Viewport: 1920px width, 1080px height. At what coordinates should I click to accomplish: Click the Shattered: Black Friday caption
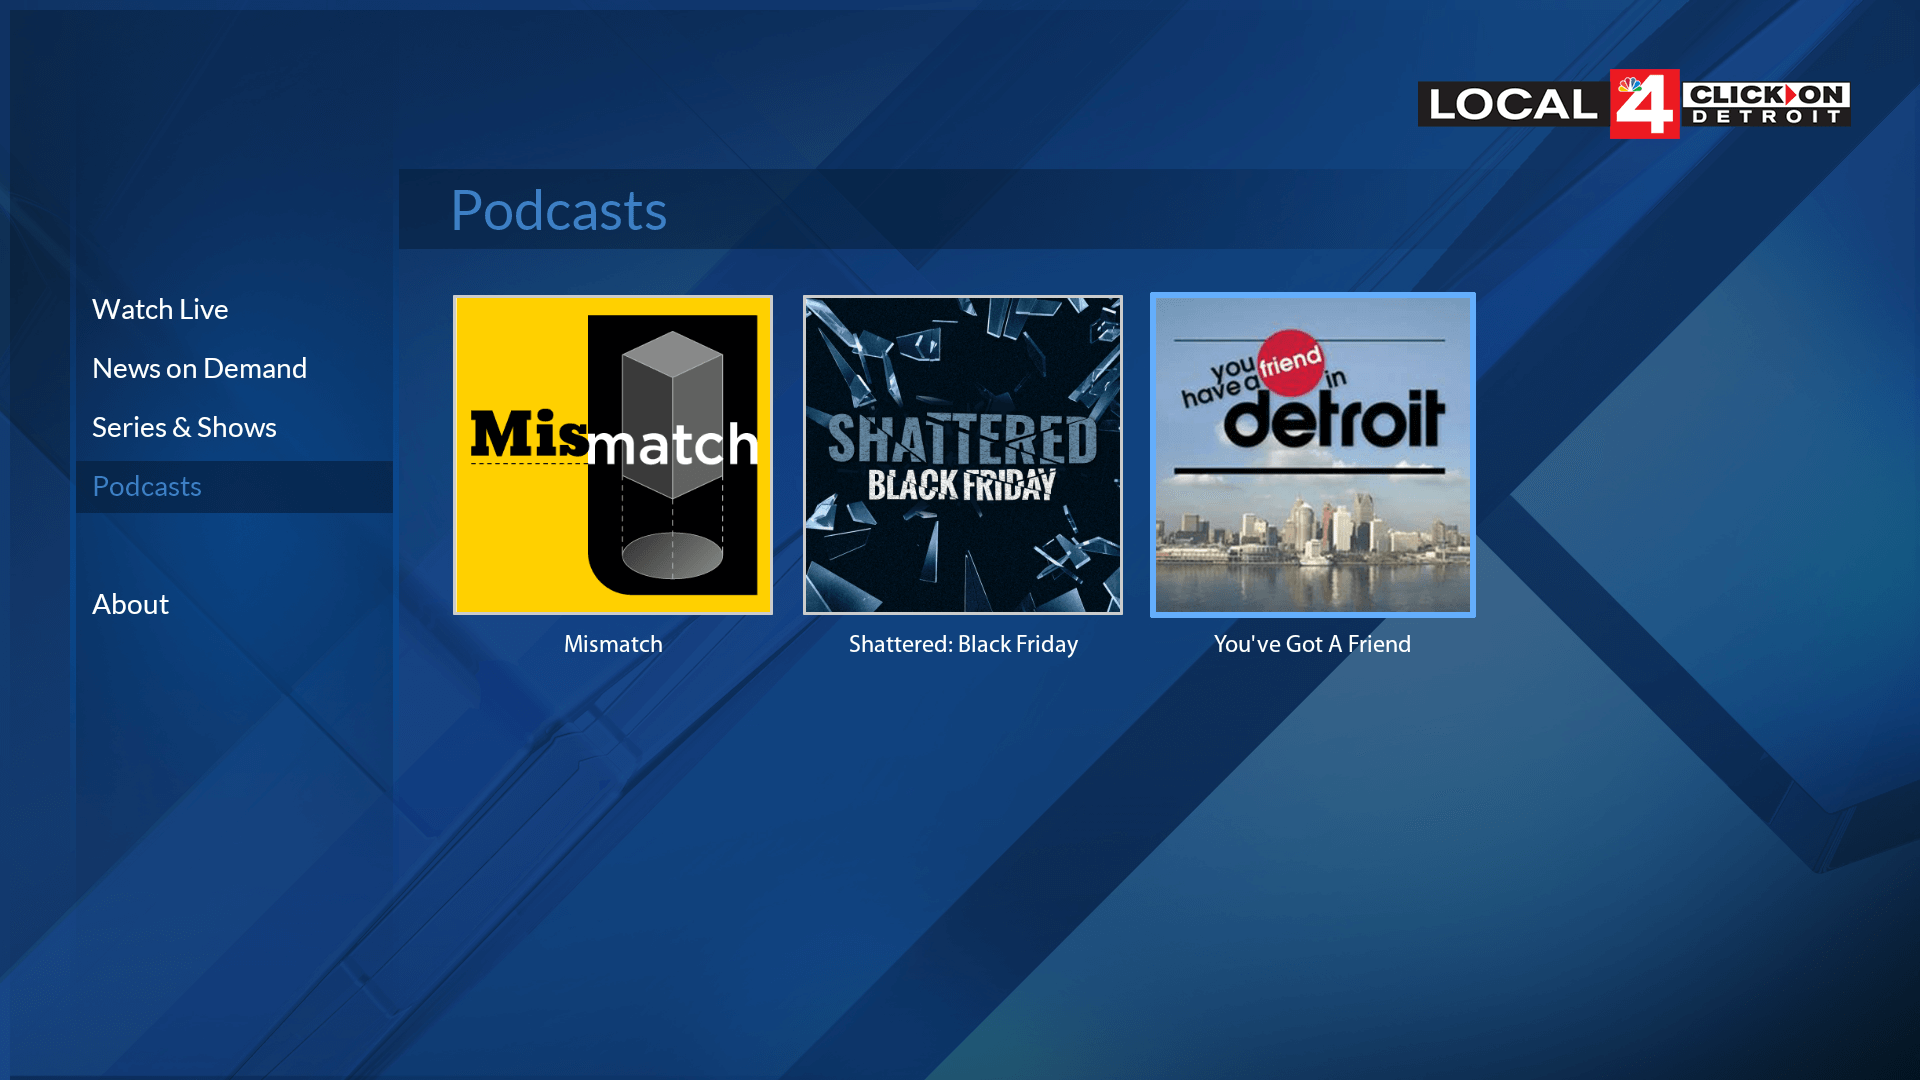[x=962, y=645]
